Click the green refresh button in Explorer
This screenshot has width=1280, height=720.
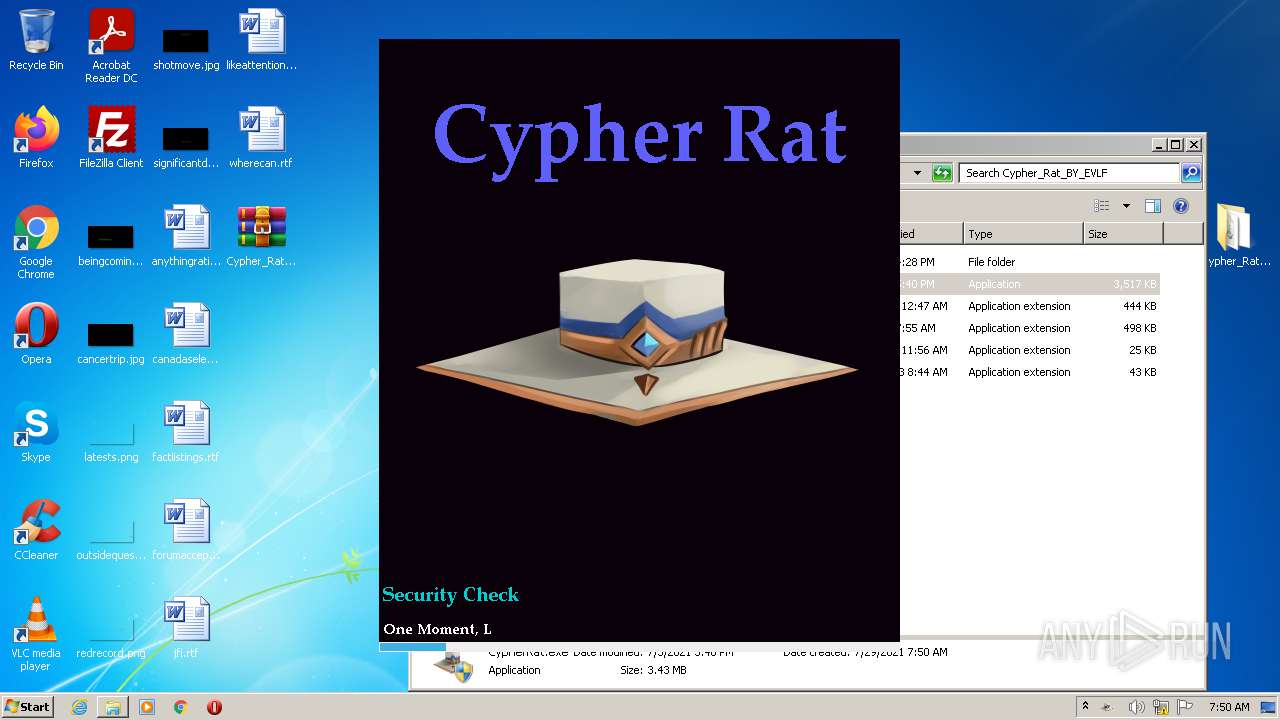pos(942,173)
